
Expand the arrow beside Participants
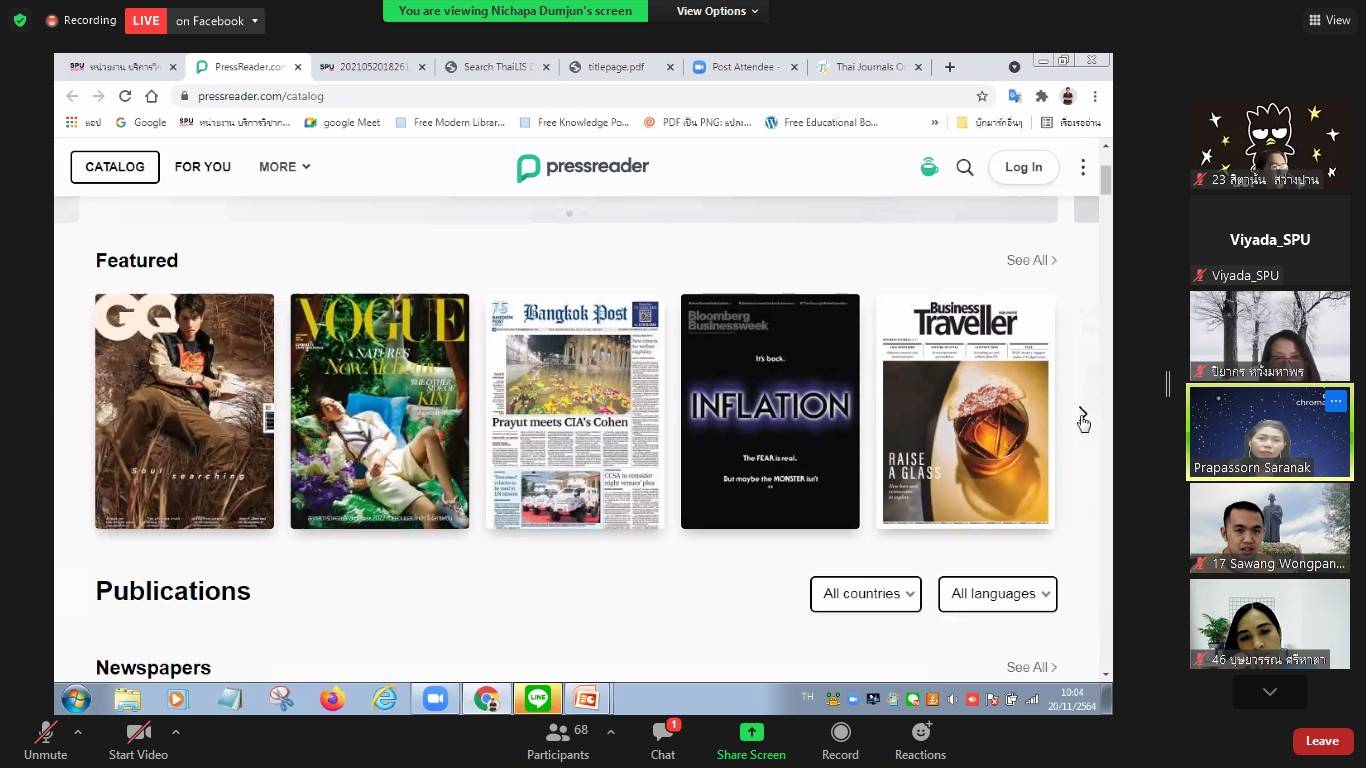click(611, 732)
